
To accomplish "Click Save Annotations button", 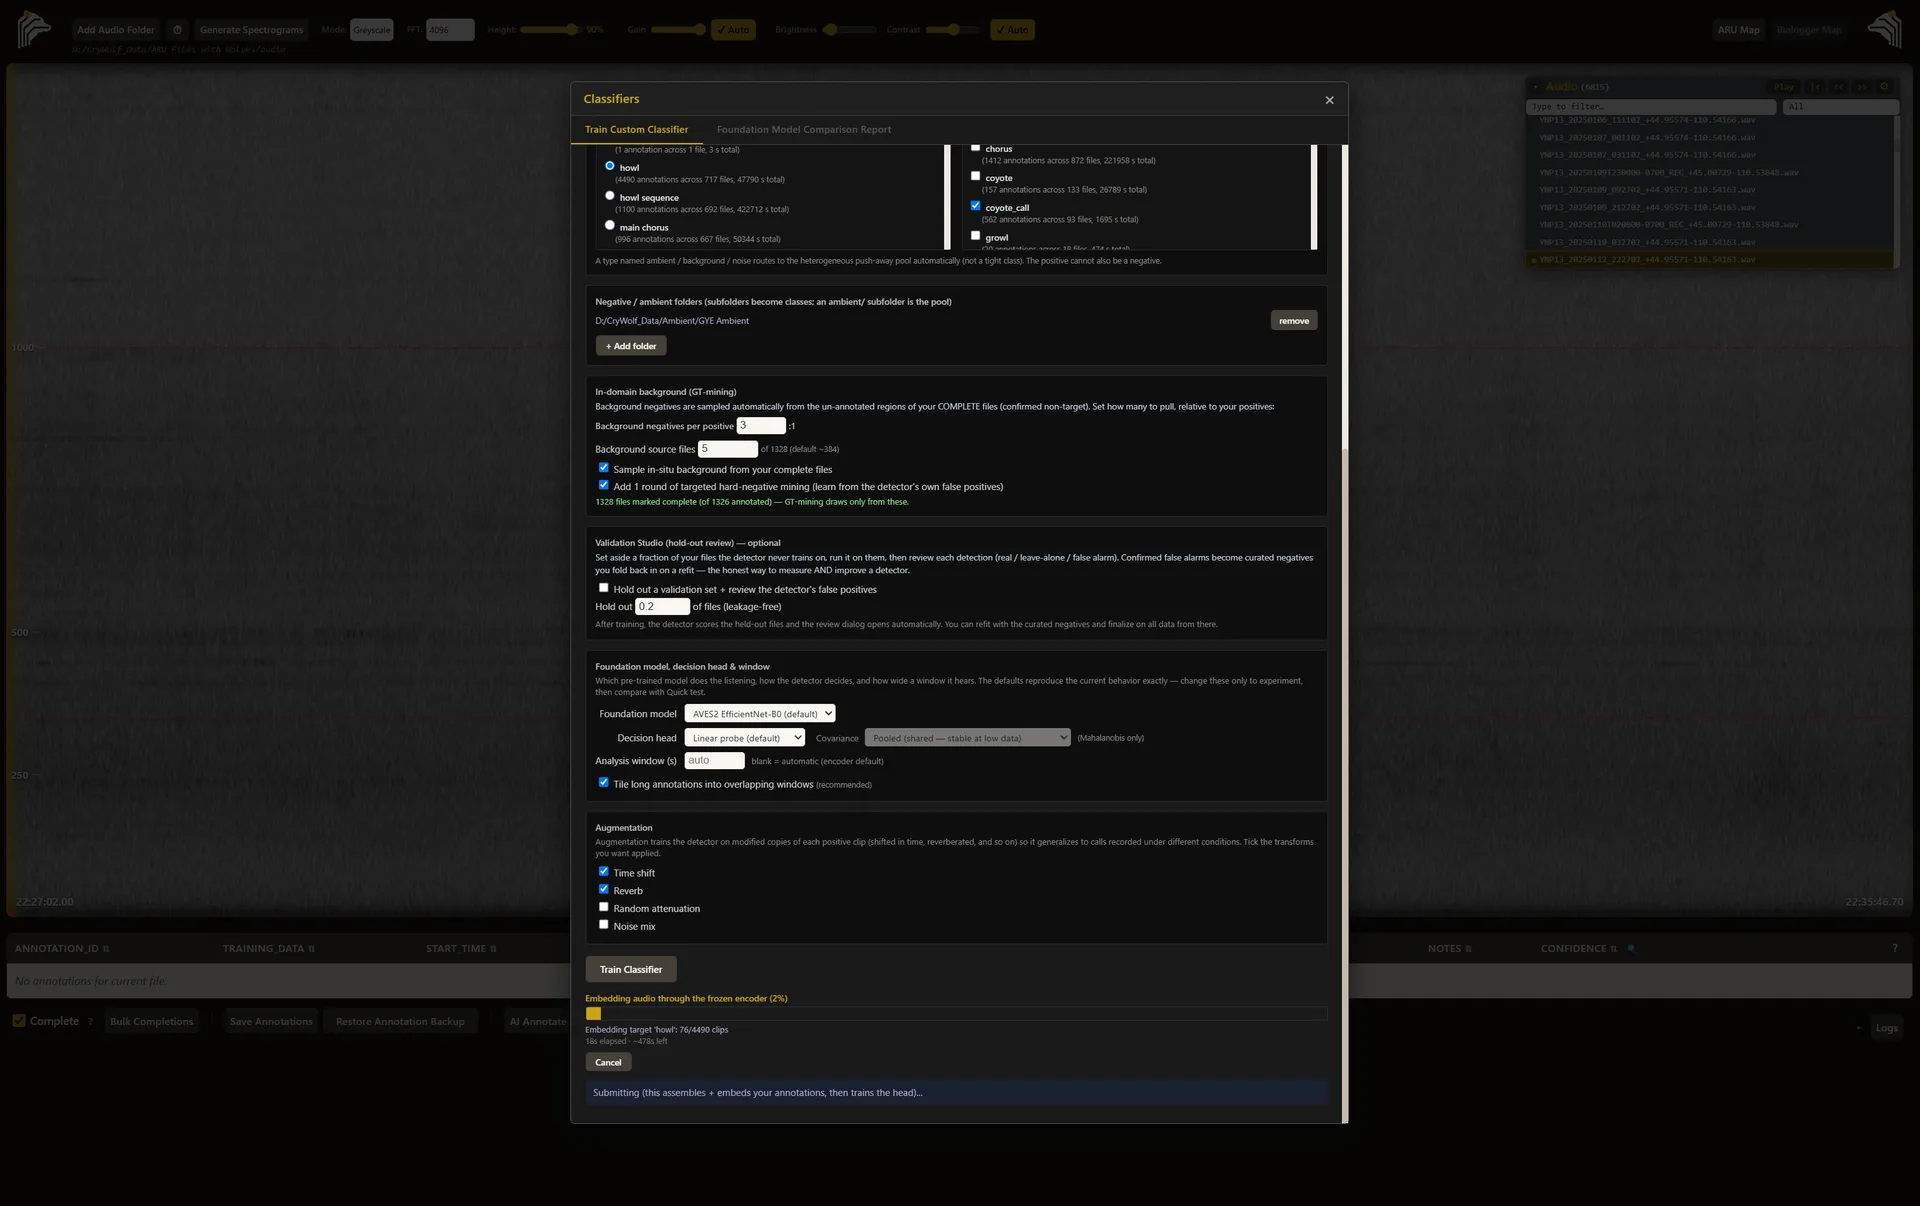I will click(x=271, y=1022).
